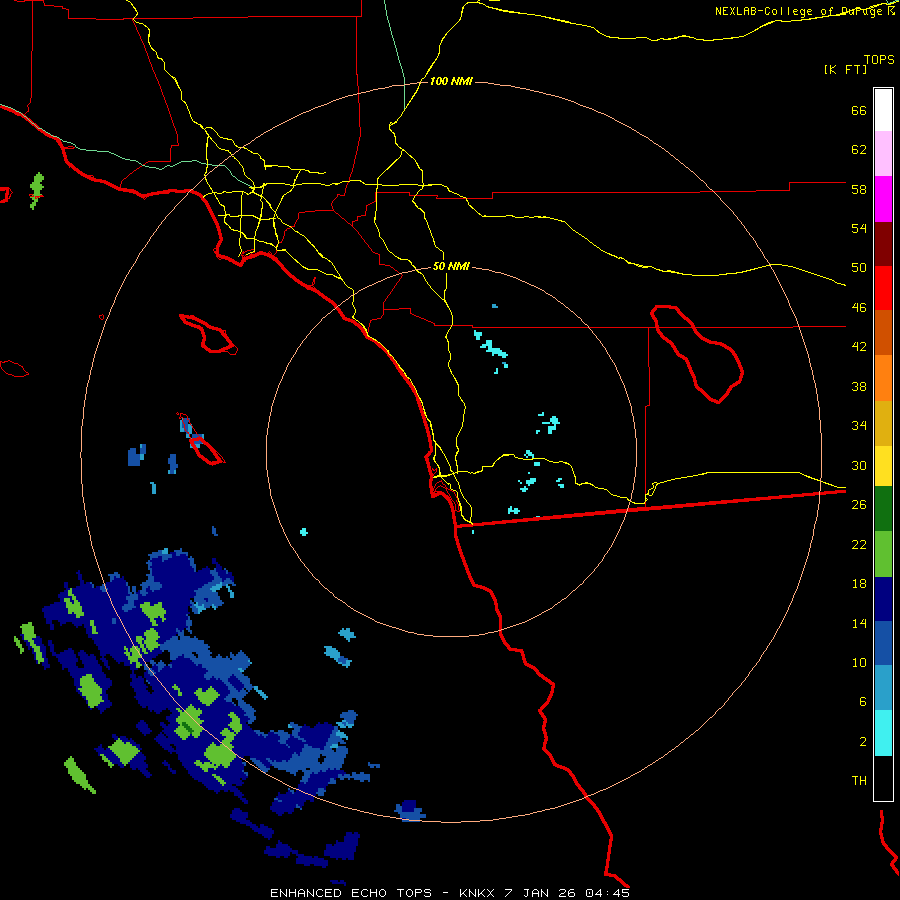The image size is (900, 900).
Task: Click the 50 NMI range ring label
Action: point(451,266)
